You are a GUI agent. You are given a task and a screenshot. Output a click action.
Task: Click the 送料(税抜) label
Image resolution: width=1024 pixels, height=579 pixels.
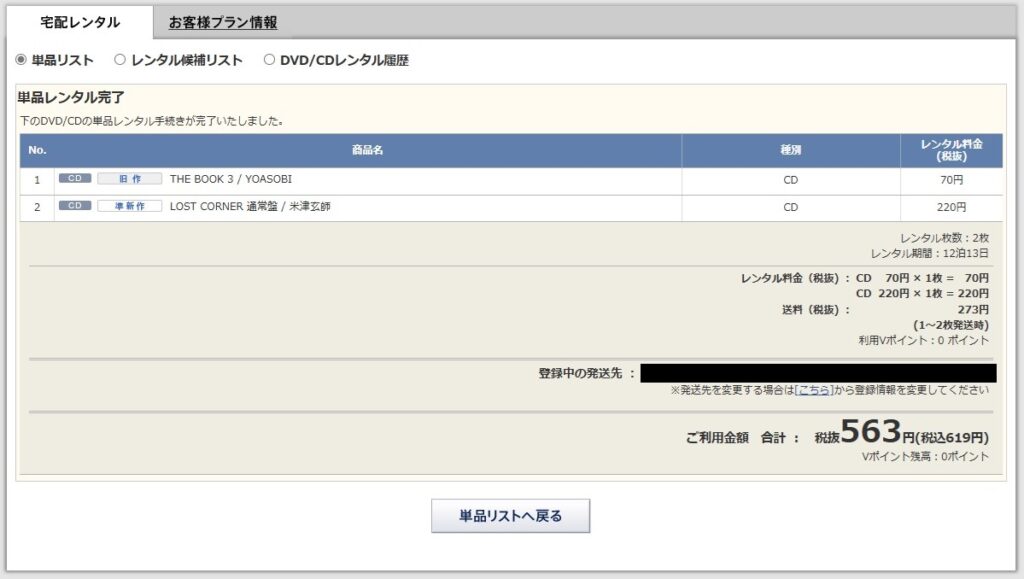816,309
